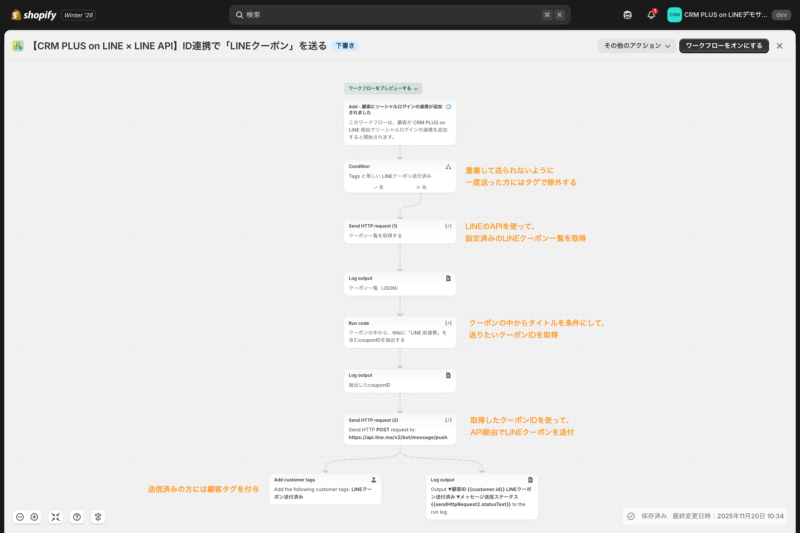Image resolution: width=800 pixels, height=533 pixels.
Task: Select the Send HTTP request (2) node title
Action: [x=373, y=420]
